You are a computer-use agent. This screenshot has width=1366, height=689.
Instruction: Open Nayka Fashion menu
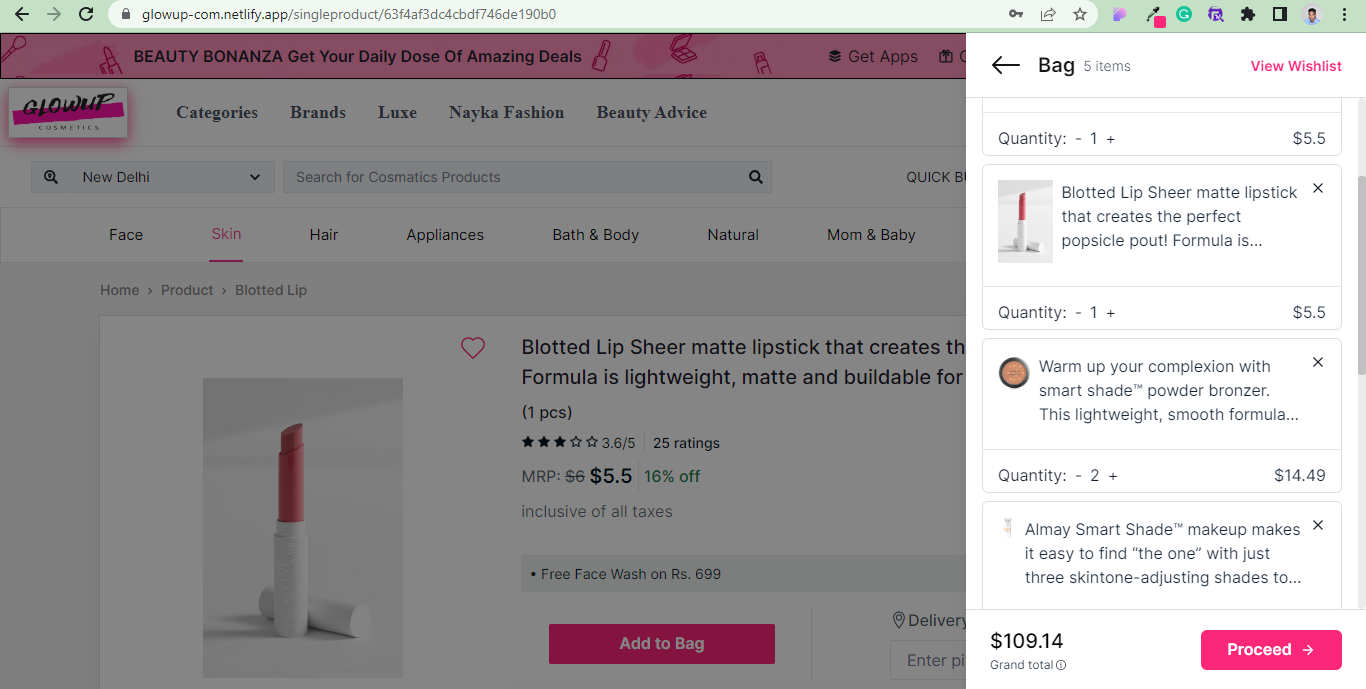(506, 112)
